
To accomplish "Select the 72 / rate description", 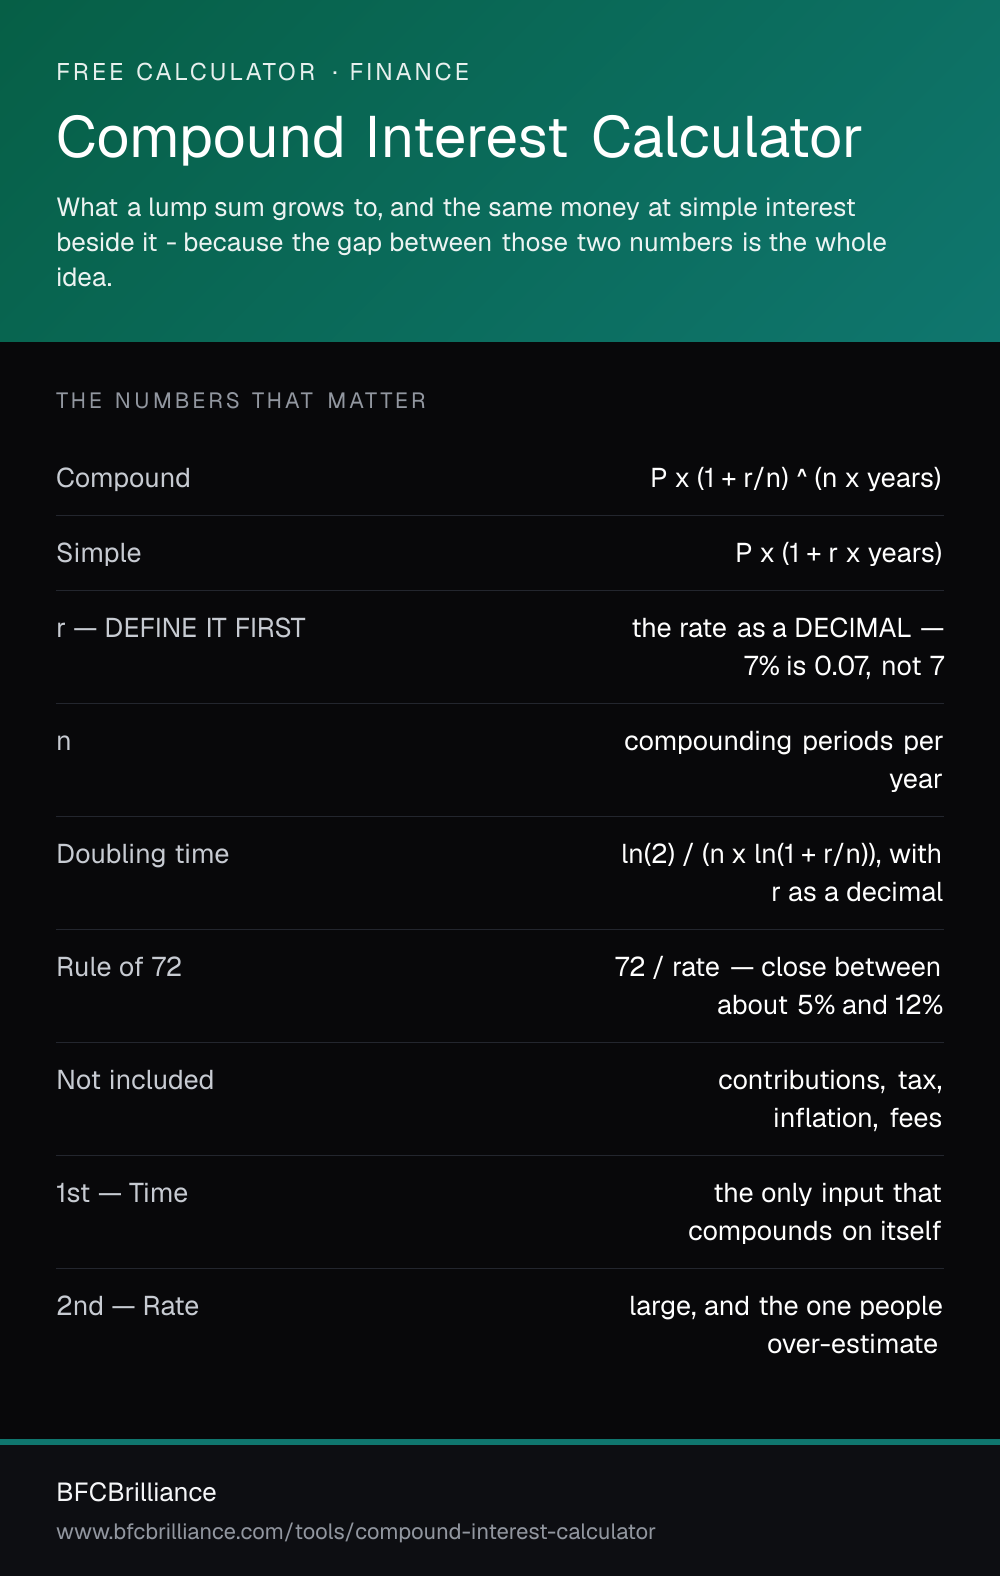I will point(779,986).
